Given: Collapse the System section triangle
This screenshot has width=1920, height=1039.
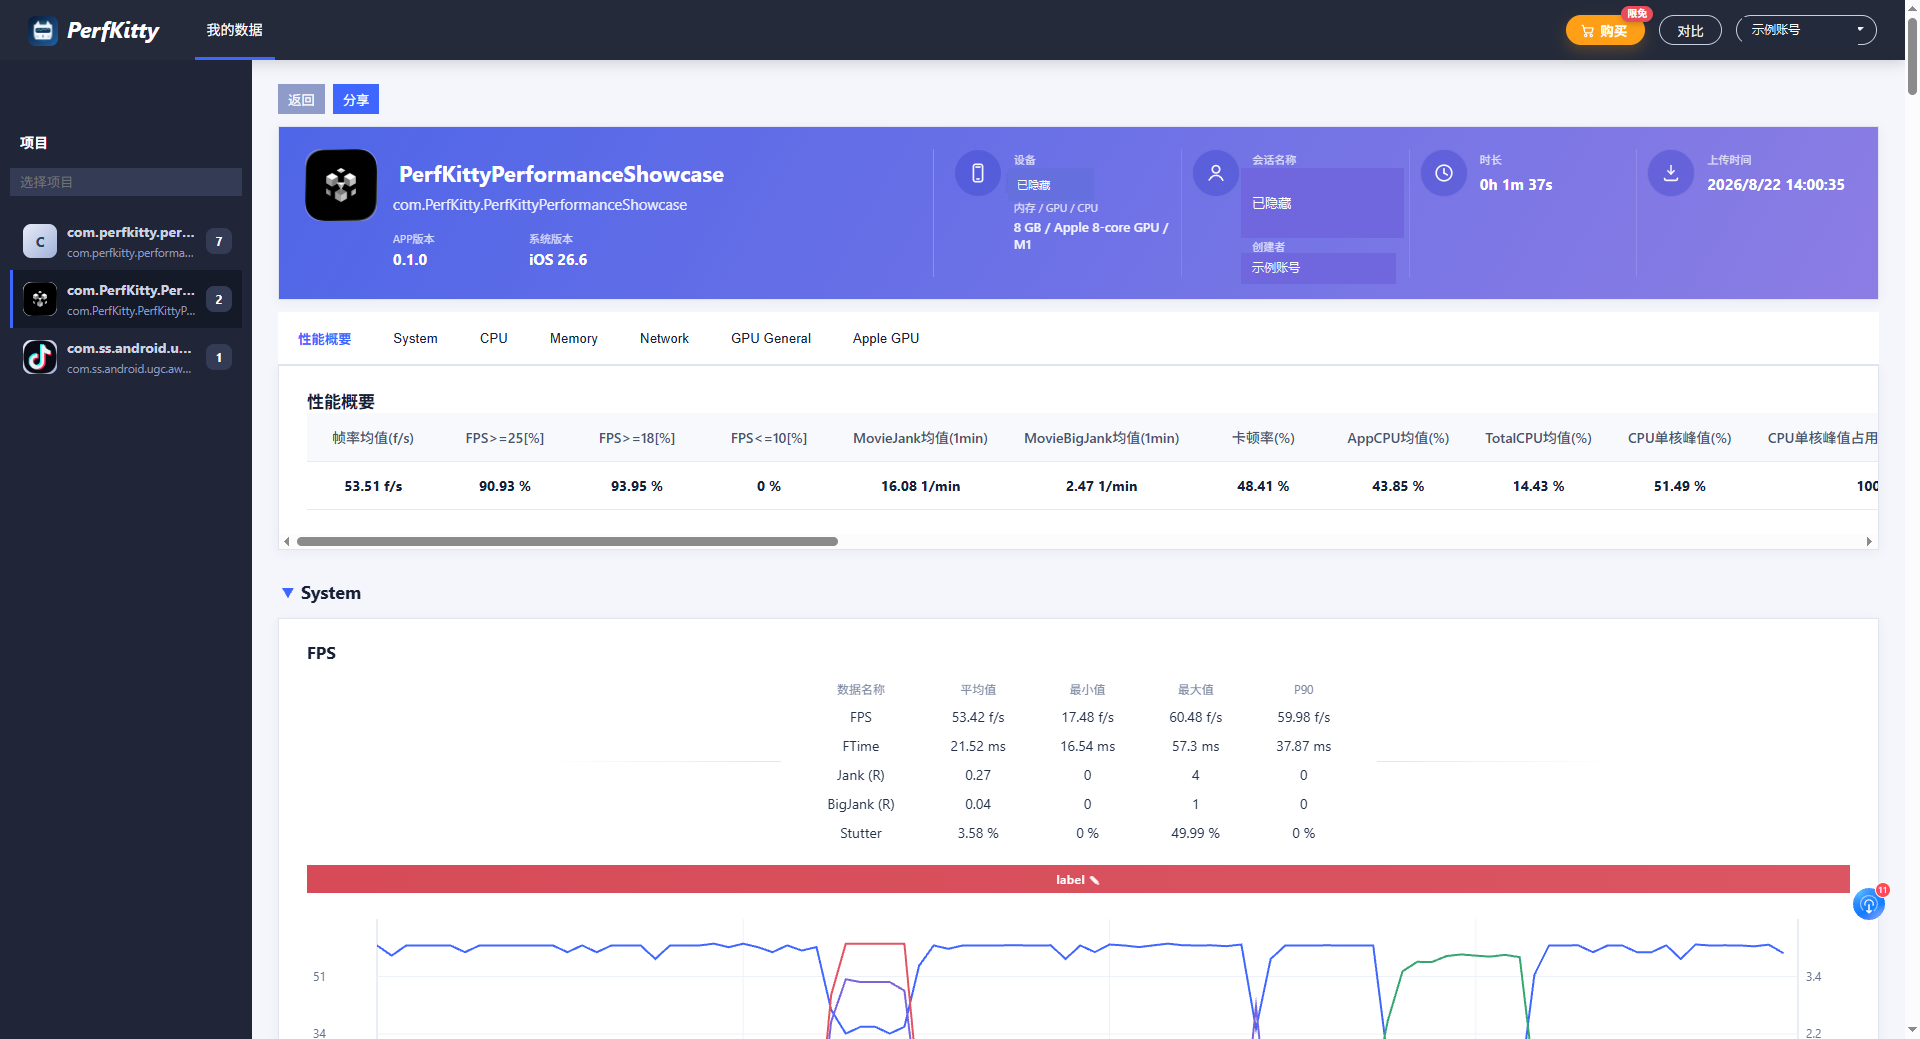Looking at the screenshot, I should click(288, 593).
